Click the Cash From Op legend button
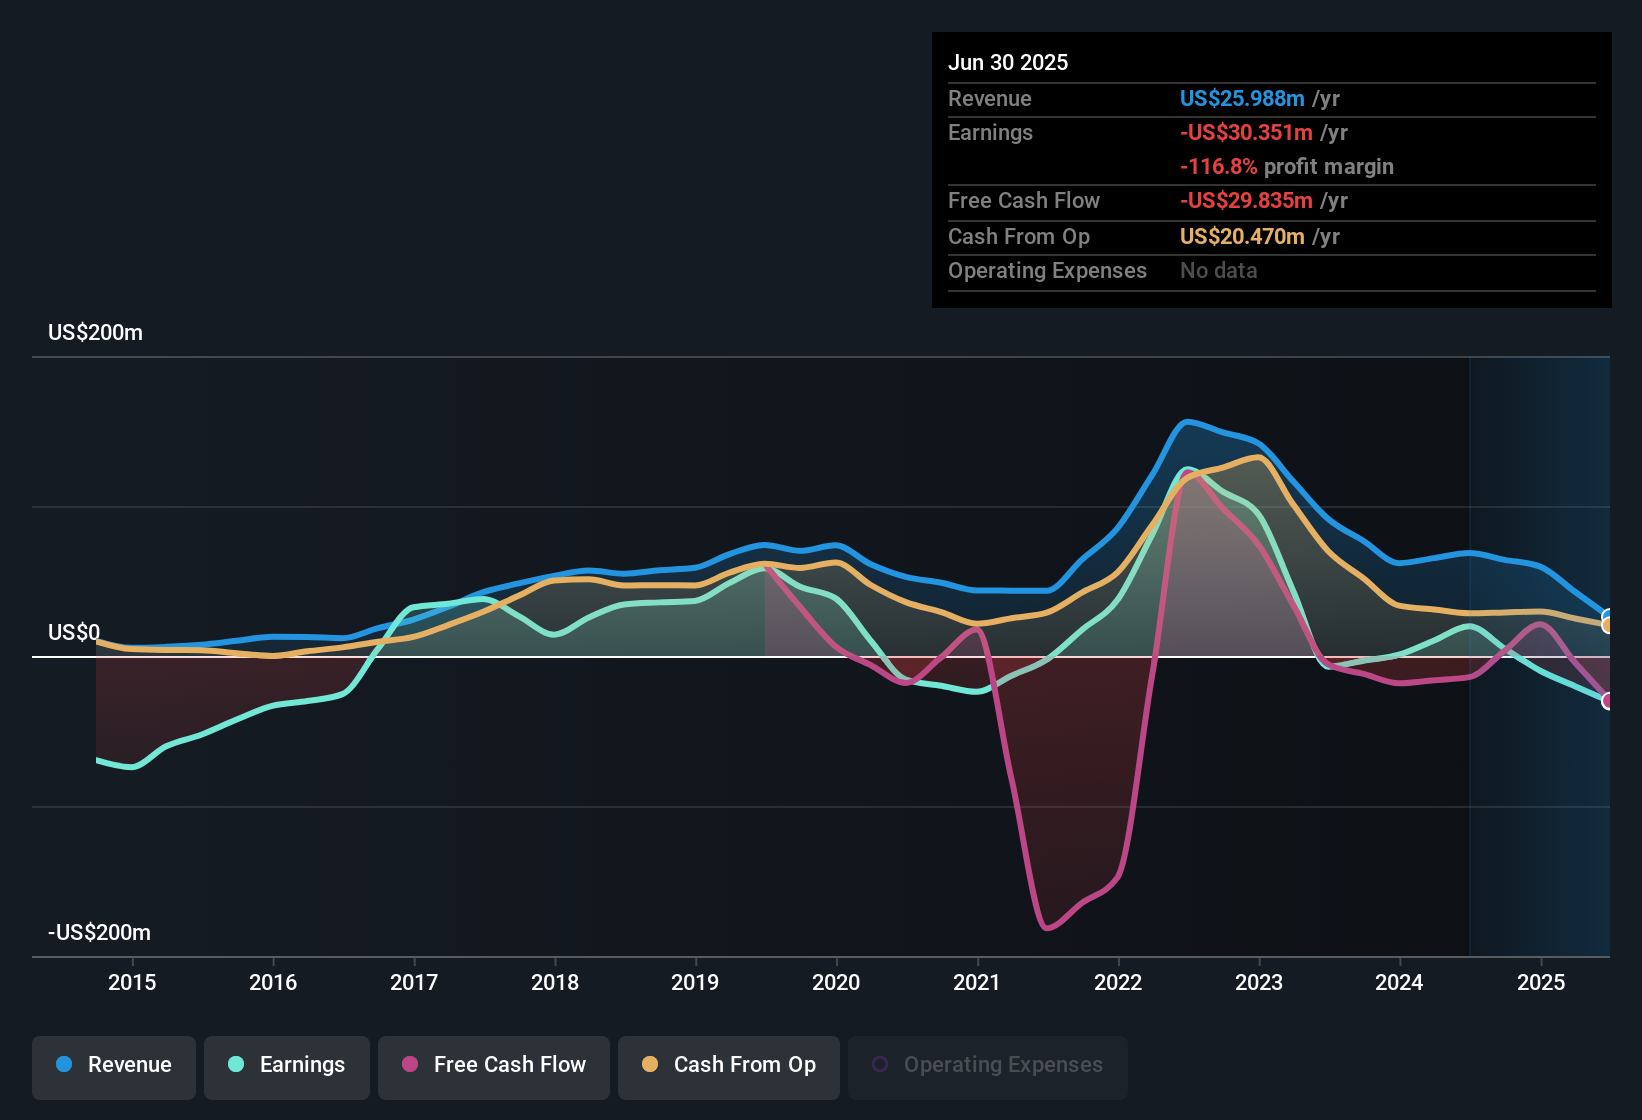 [x=728, y=1066]
